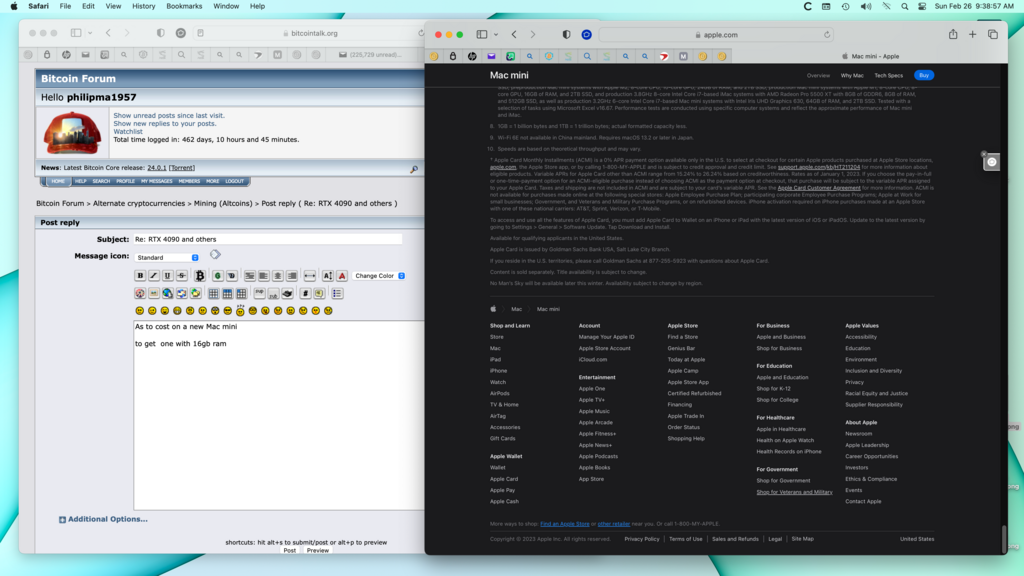Insert a horizontal rule in the post editor
Viewport: 1024px width, 576px height.
310,276
